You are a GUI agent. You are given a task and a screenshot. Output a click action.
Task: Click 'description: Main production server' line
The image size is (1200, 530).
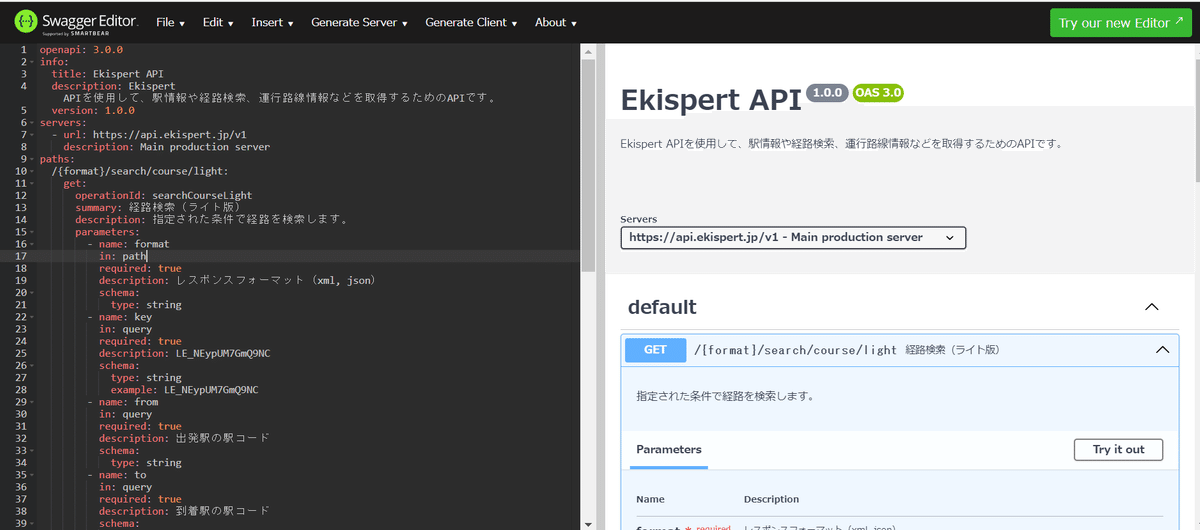(x=166, y=147)
